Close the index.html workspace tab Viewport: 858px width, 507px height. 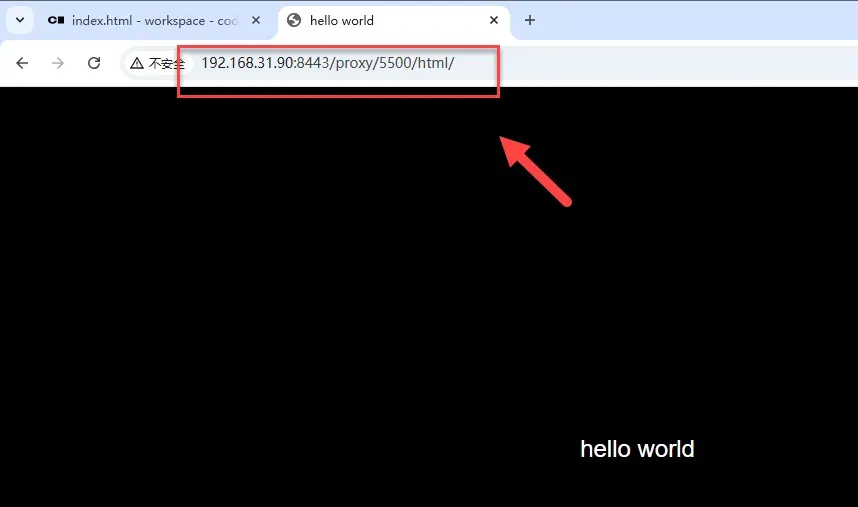tap(256, 20)
